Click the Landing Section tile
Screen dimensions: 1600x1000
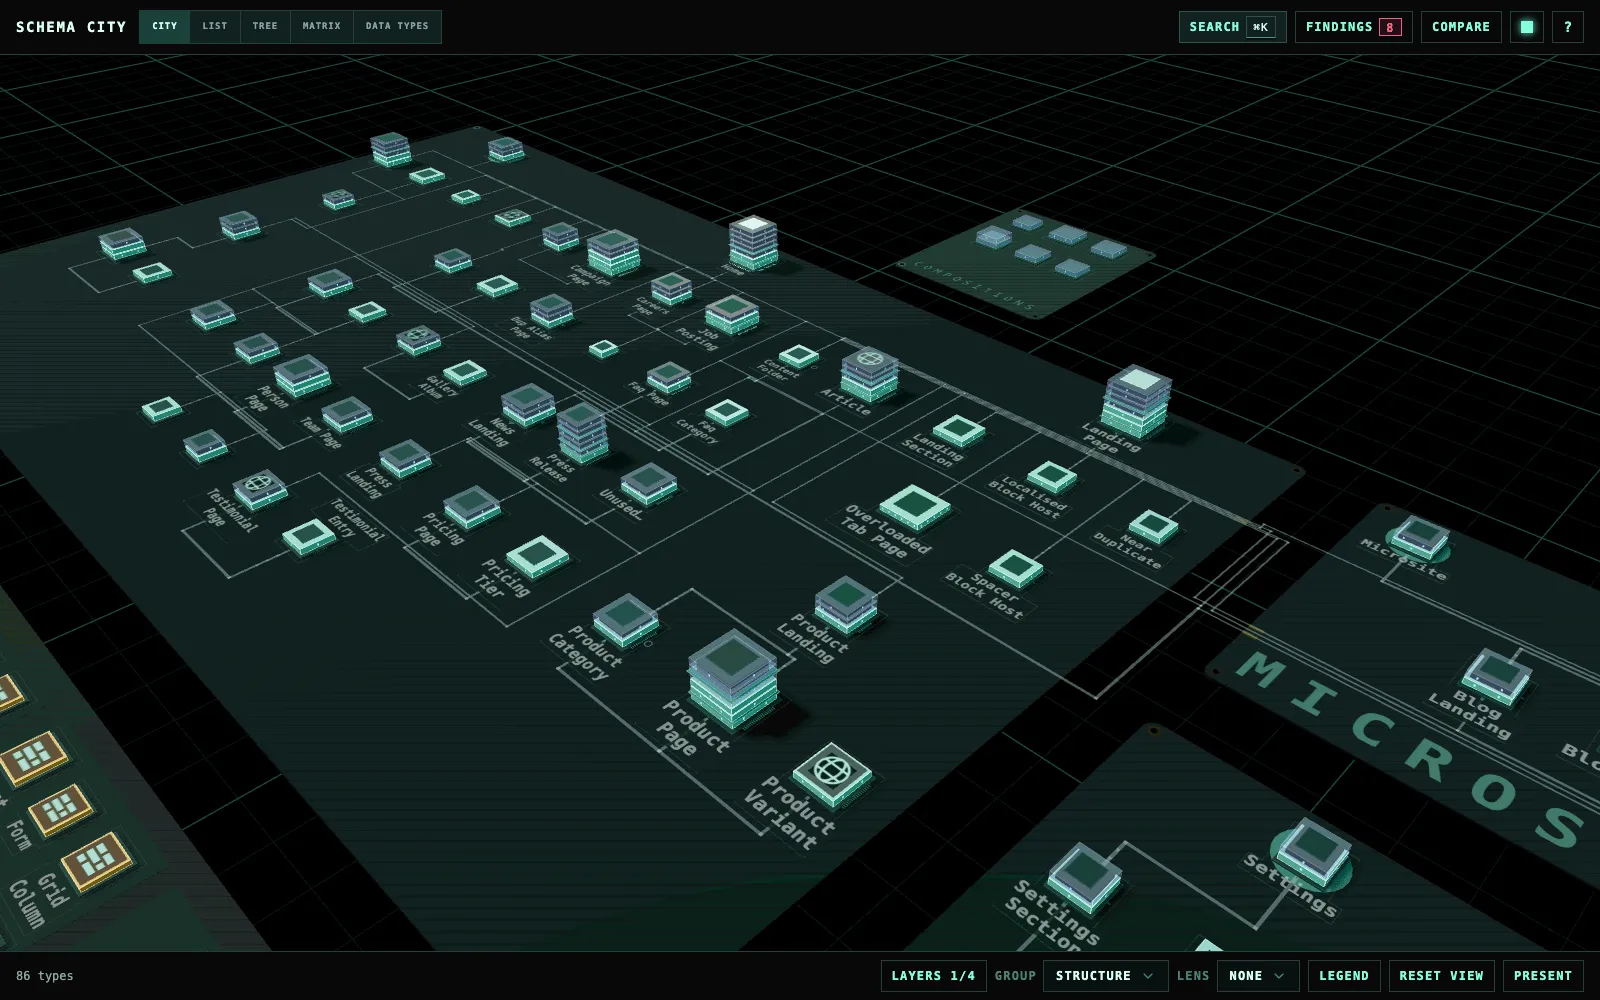[959, 430]
